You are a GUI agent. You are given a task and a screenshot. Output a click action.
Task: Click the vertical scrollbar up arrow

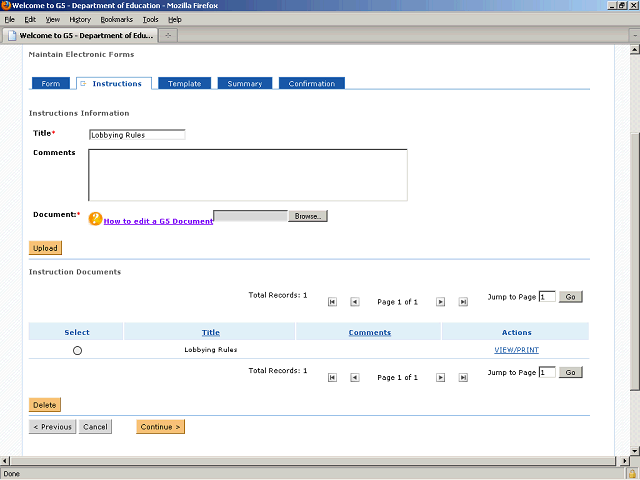tap(635, 50)
